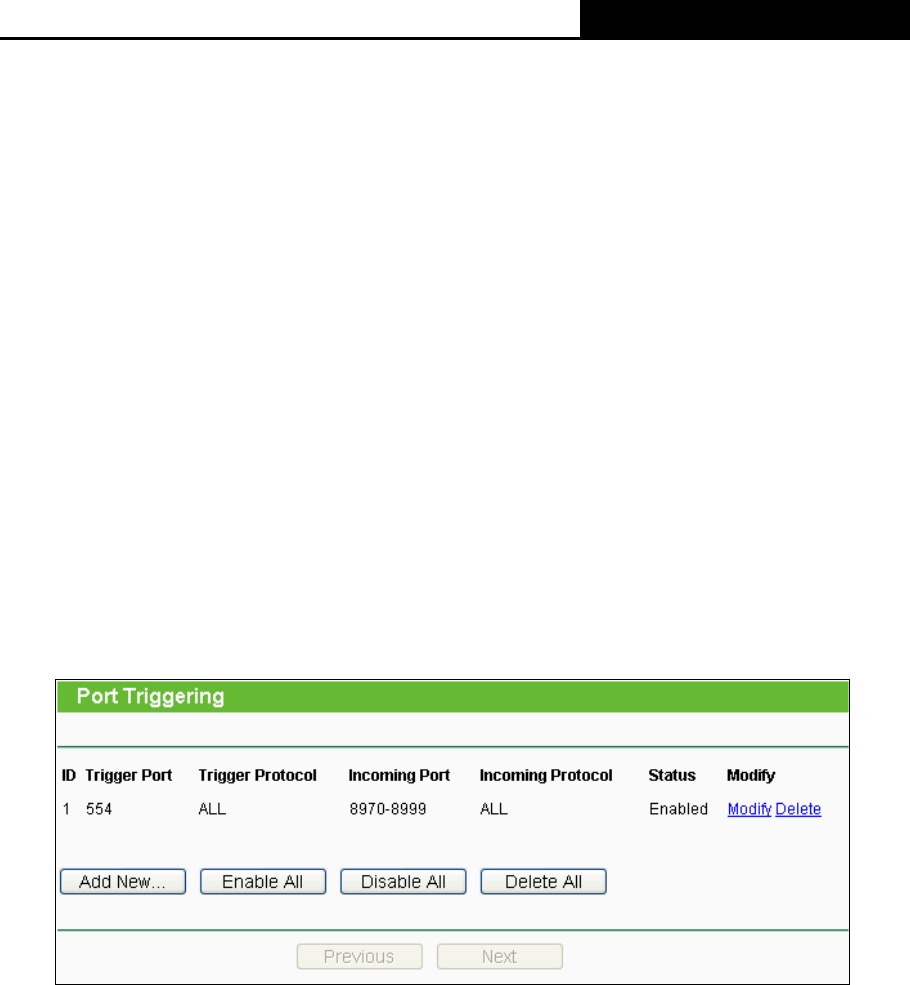The height and width of the screenshot is (985, 910).
Task: Click the Enabled status text
Action: coord(678,809)
